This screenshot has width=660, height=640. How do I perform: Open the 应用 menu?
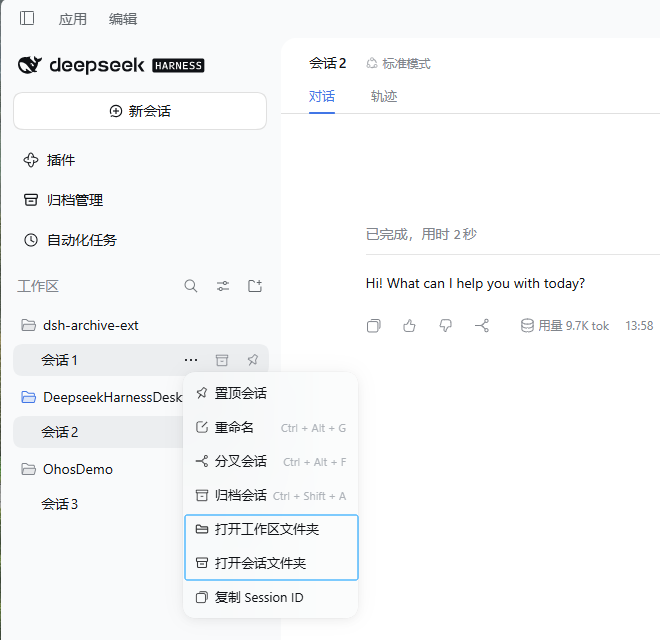72,19
